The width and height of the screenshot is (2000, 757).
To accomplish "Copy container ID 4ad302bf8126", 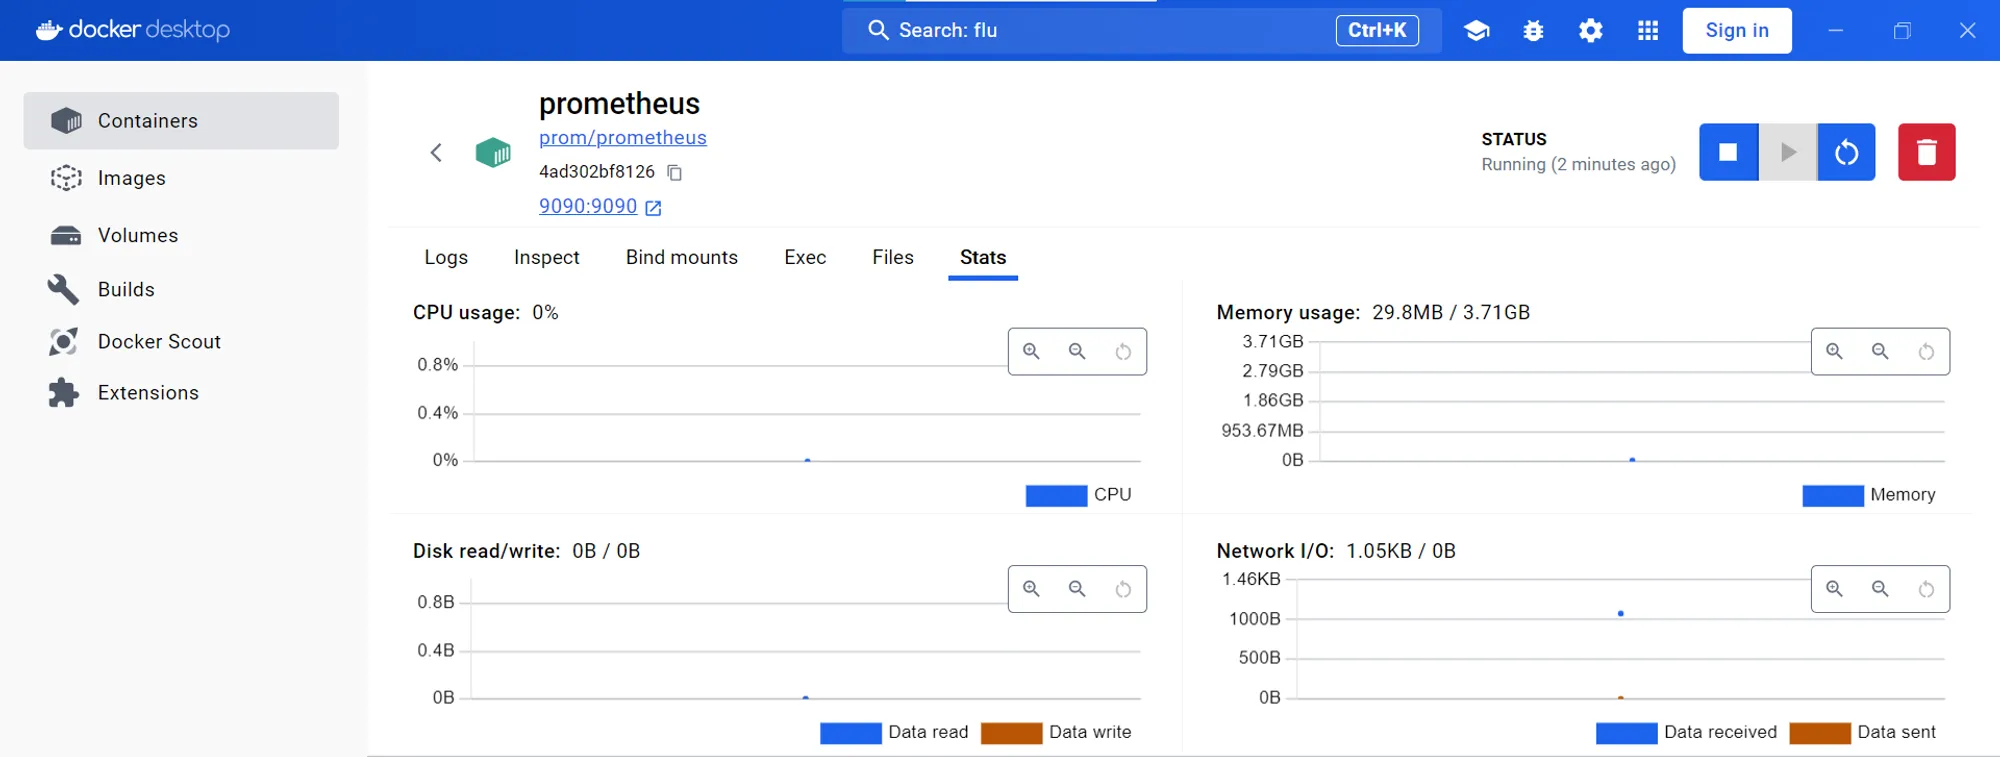I will [675, 173].
